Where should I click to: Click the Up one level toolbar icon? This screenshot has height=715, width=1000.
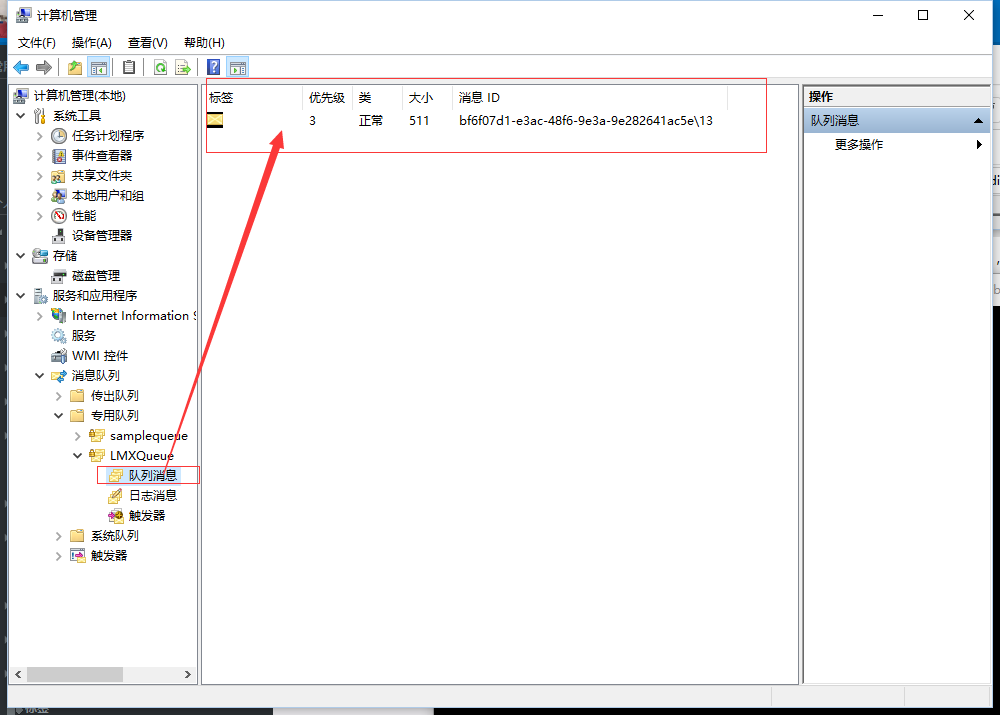[x=75, y=67]
